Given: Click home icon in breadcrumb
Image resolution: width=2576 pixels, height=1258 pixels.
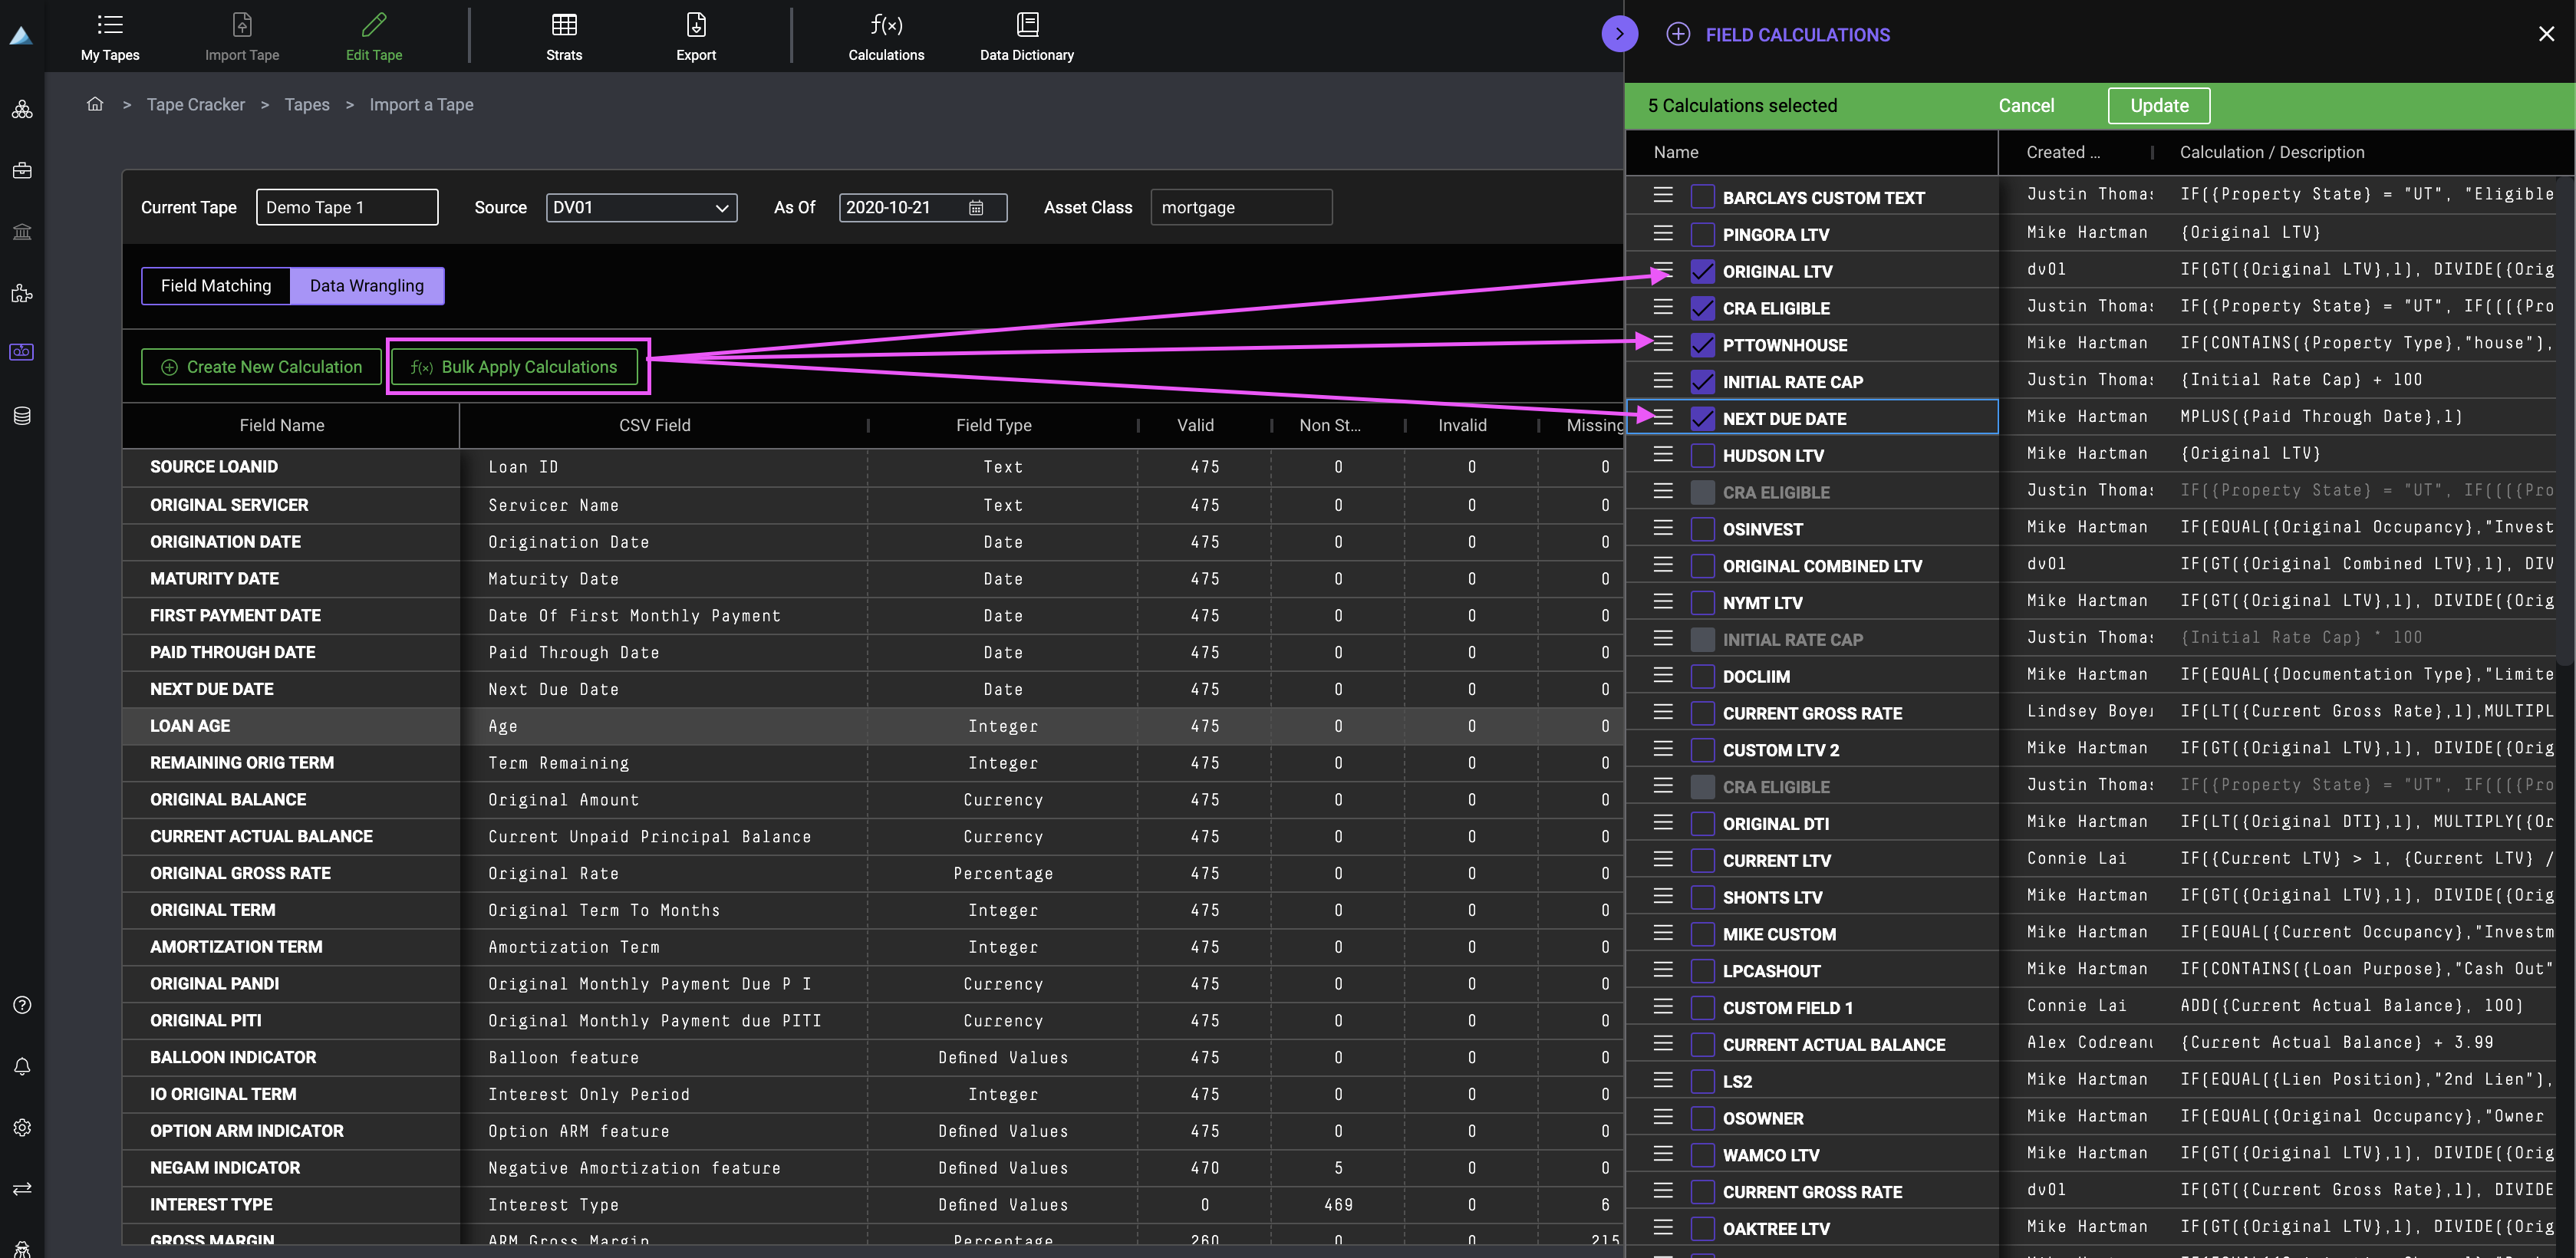Looking at the screenshot, I should (95, 104).
